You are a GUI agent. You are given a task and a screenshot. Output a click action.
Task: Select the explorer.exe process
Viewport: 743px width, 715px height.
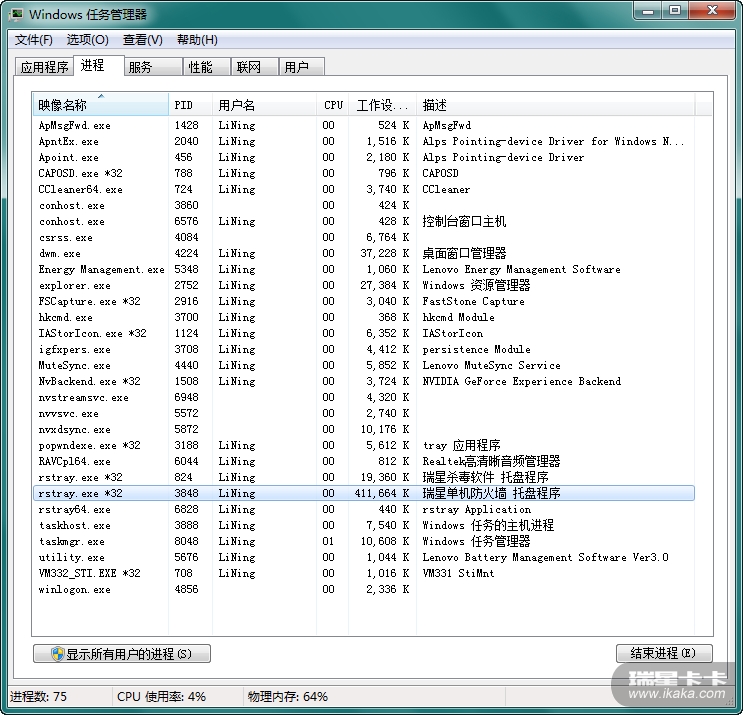364,285
